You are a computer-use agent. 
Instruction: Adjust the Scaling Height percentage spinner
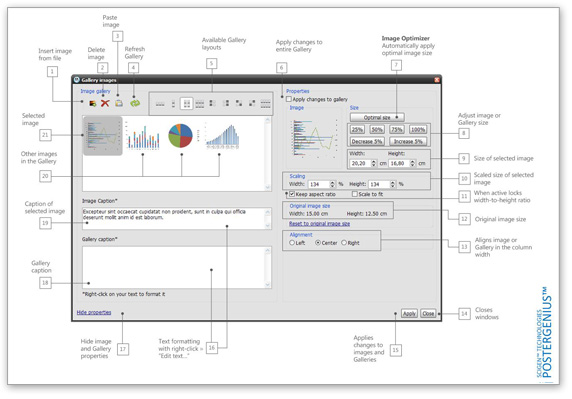click(x=393, y=184)
